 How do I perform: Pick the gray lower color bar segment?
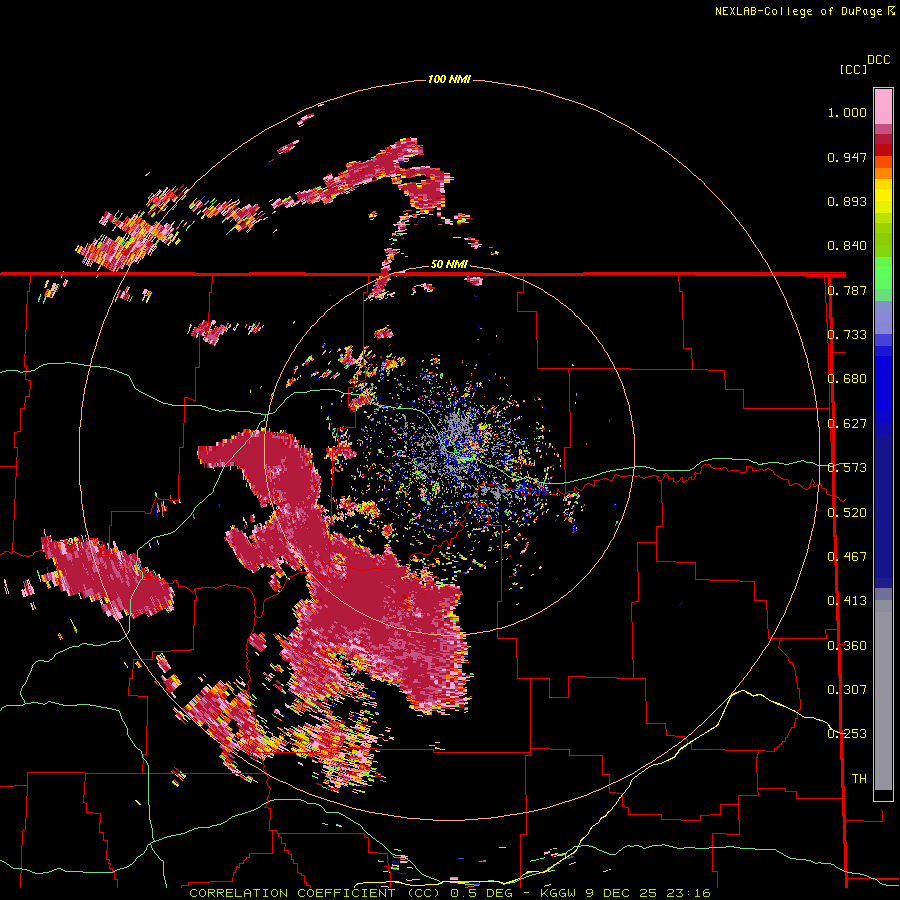(883, 695)
